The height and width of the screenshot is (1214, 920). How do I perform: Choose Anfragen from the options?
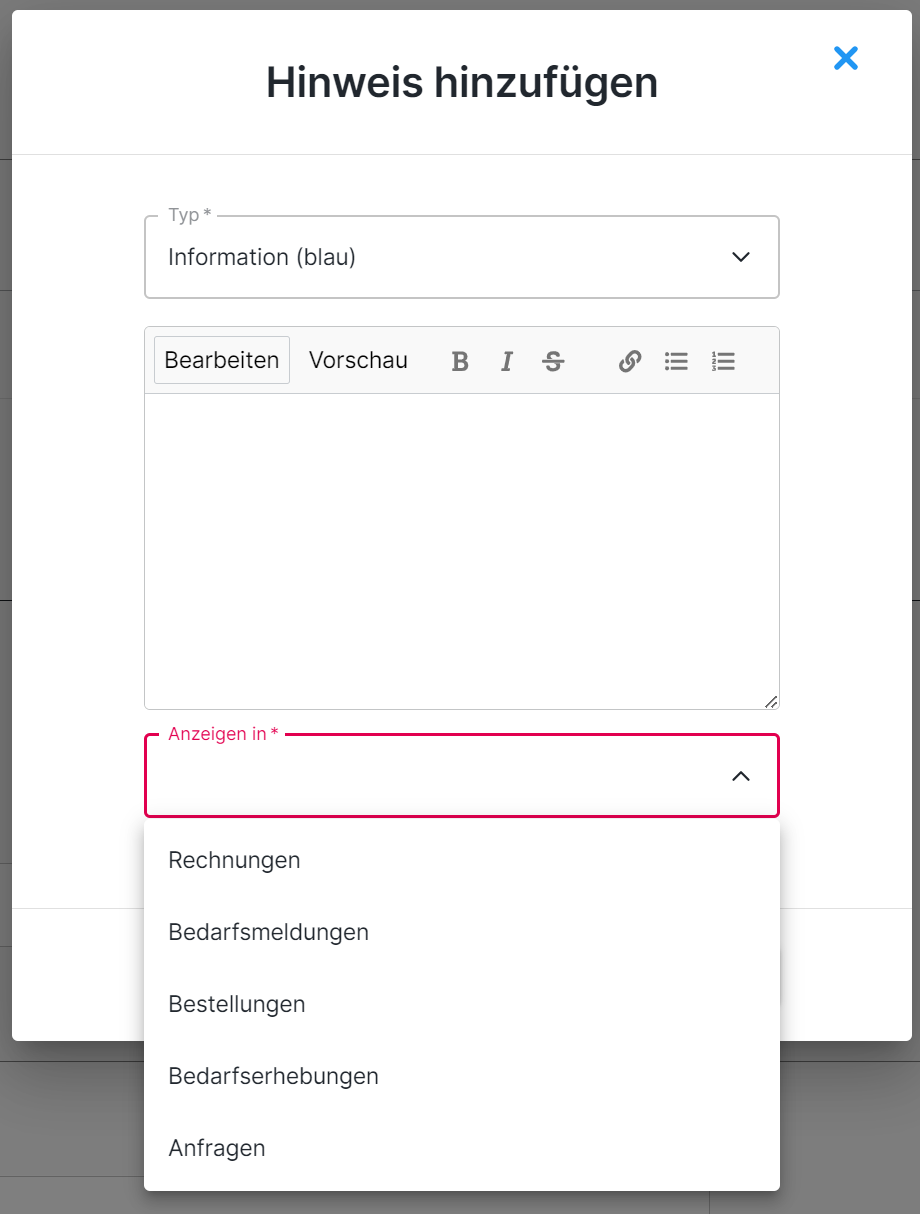pos(217,1148)
